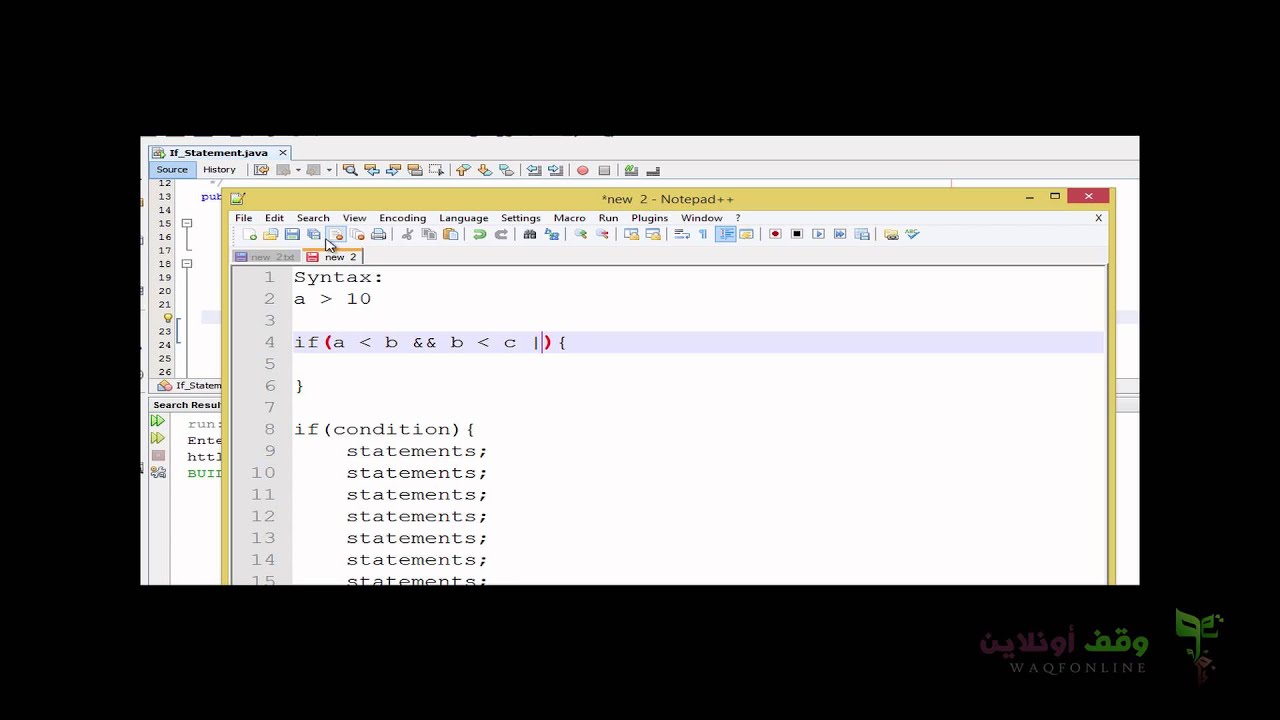This screenshot has height=720, width=1280.
Task: Open the Plugins menu
Action: (x=649, y=218)
